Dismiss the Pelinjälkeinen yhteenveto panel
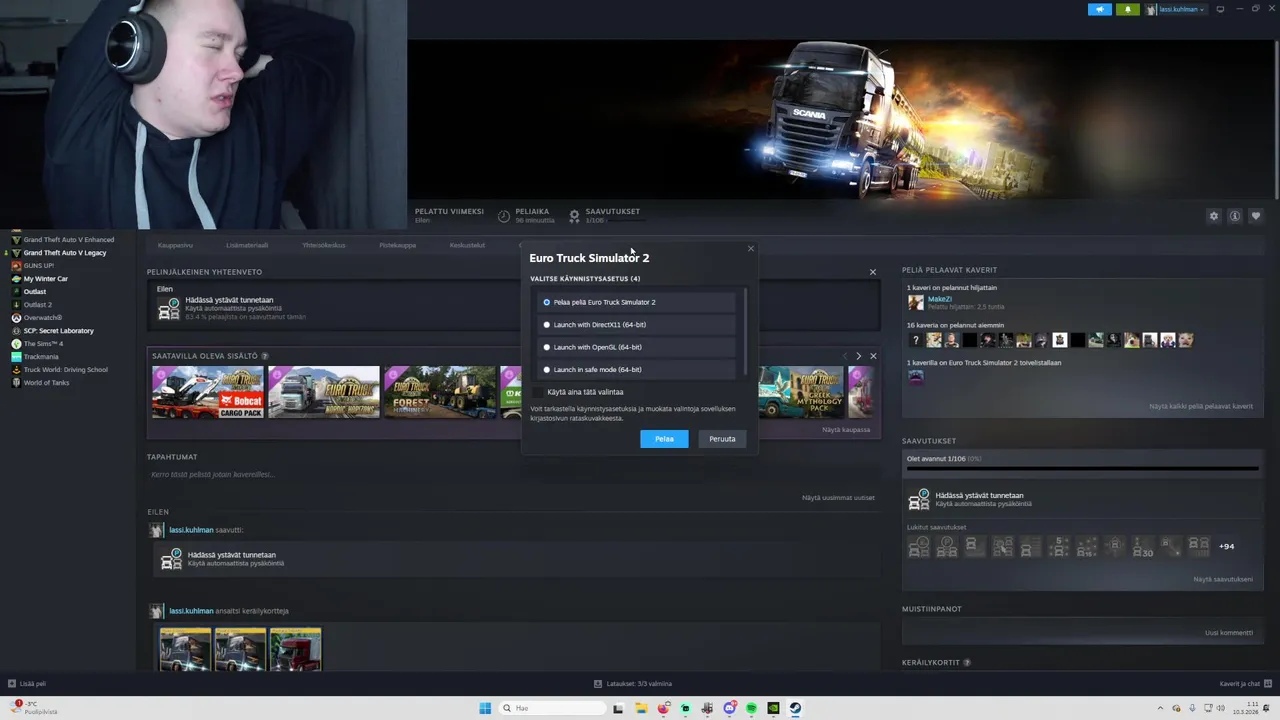The width and height of the screenshot is (1280, 720). pyautogui.click(x=873, y=272)
